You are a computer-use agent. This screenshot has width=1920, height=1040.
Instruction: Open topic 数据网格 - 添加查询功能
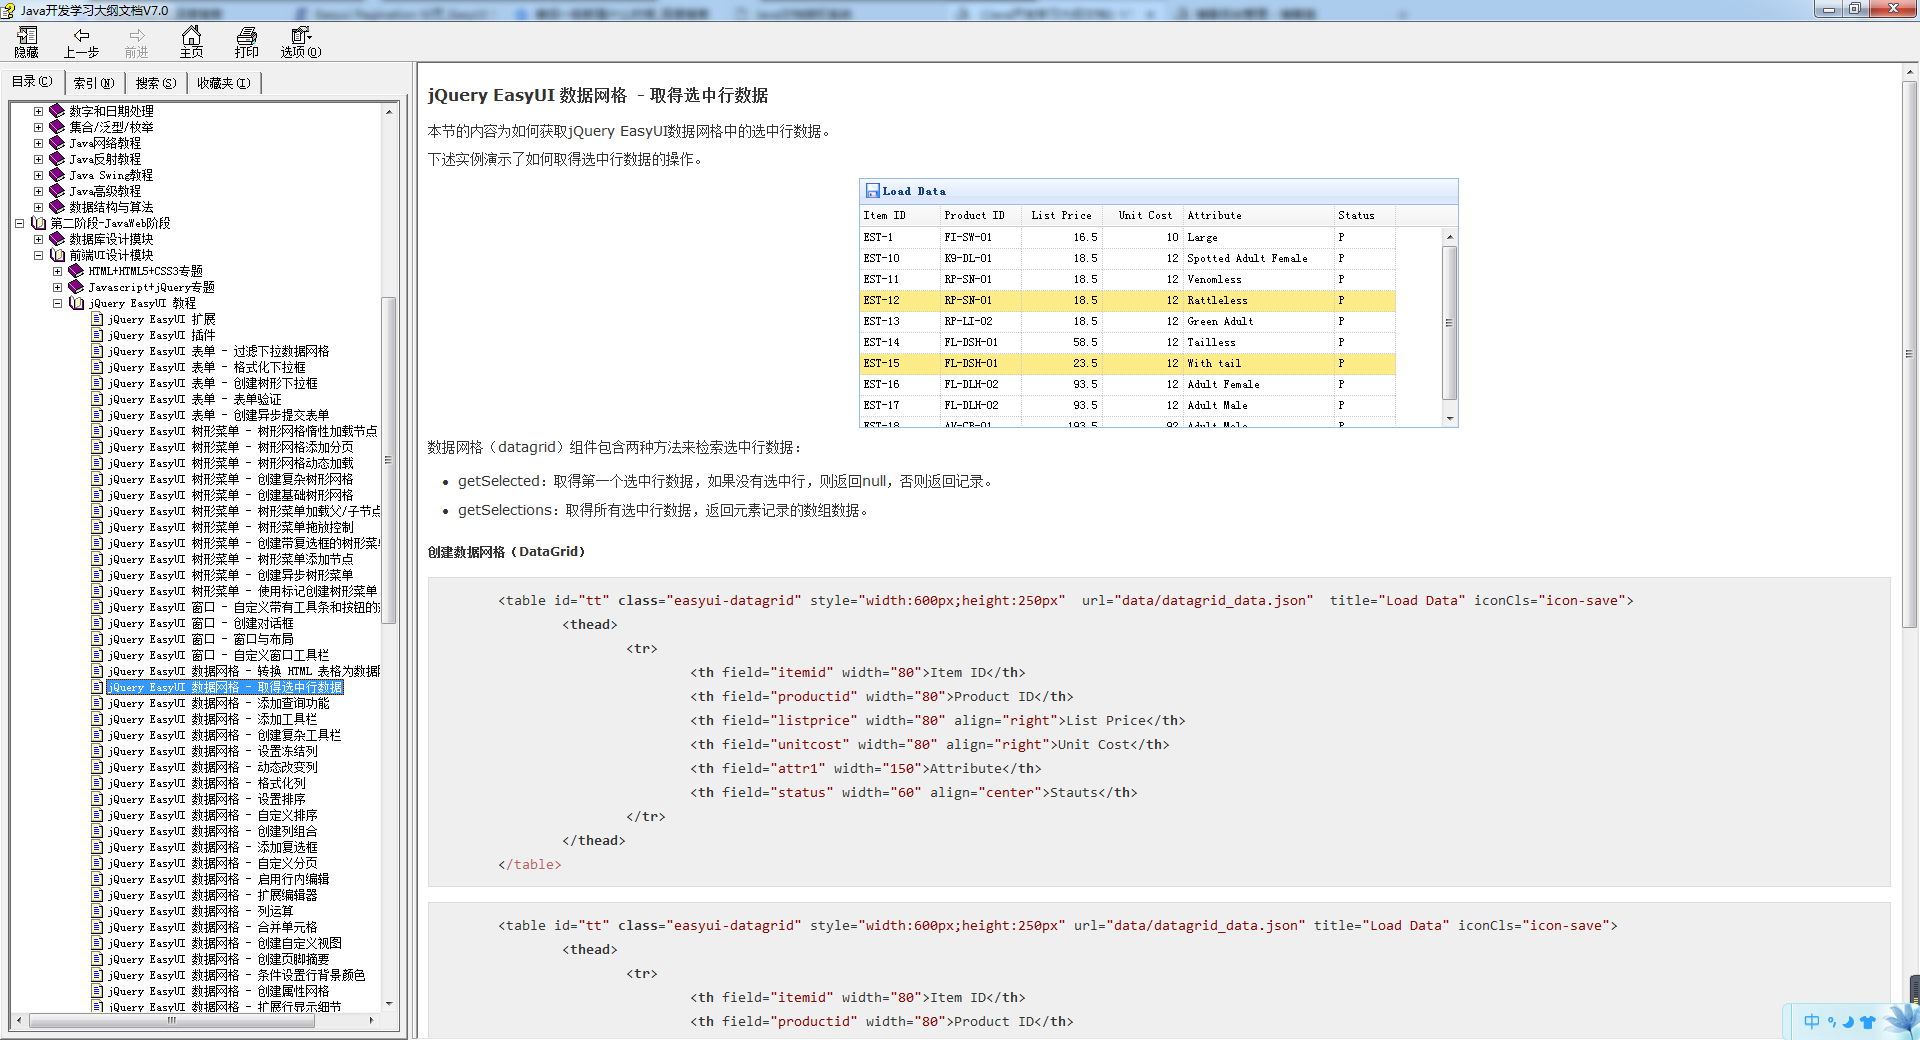[x=218, y=703]
